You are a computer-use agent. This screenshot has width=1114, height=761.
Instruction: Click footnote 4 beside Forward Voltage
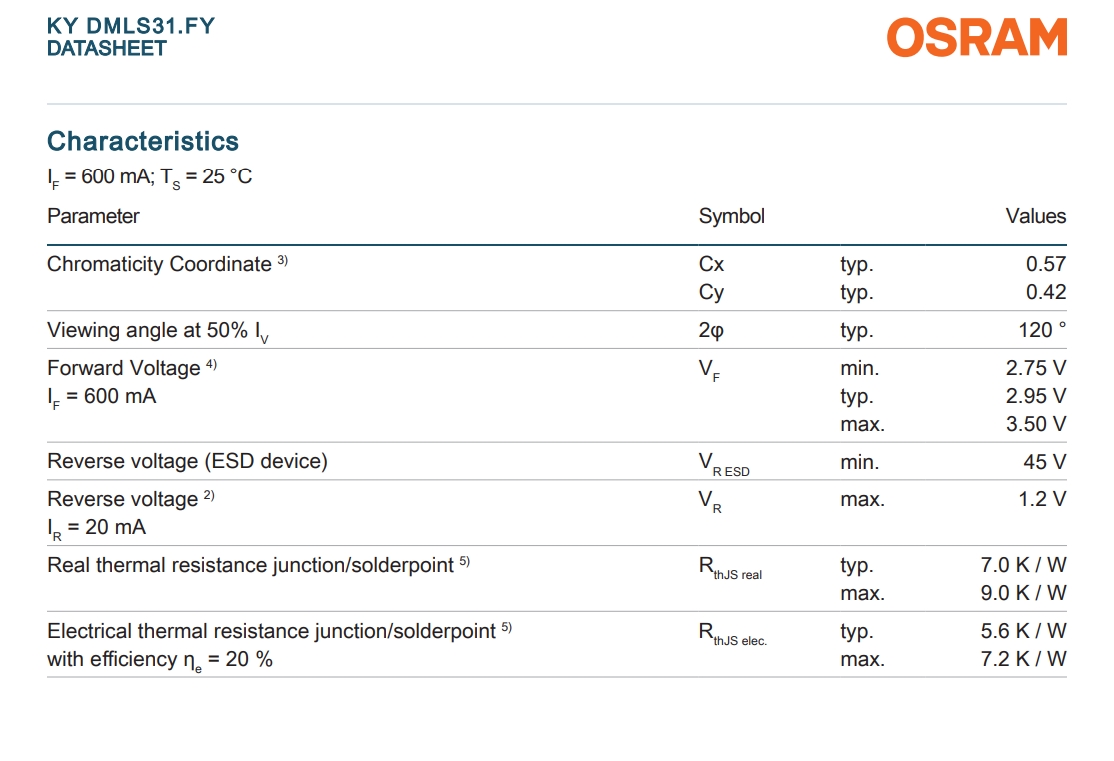[x=212, y=365]
